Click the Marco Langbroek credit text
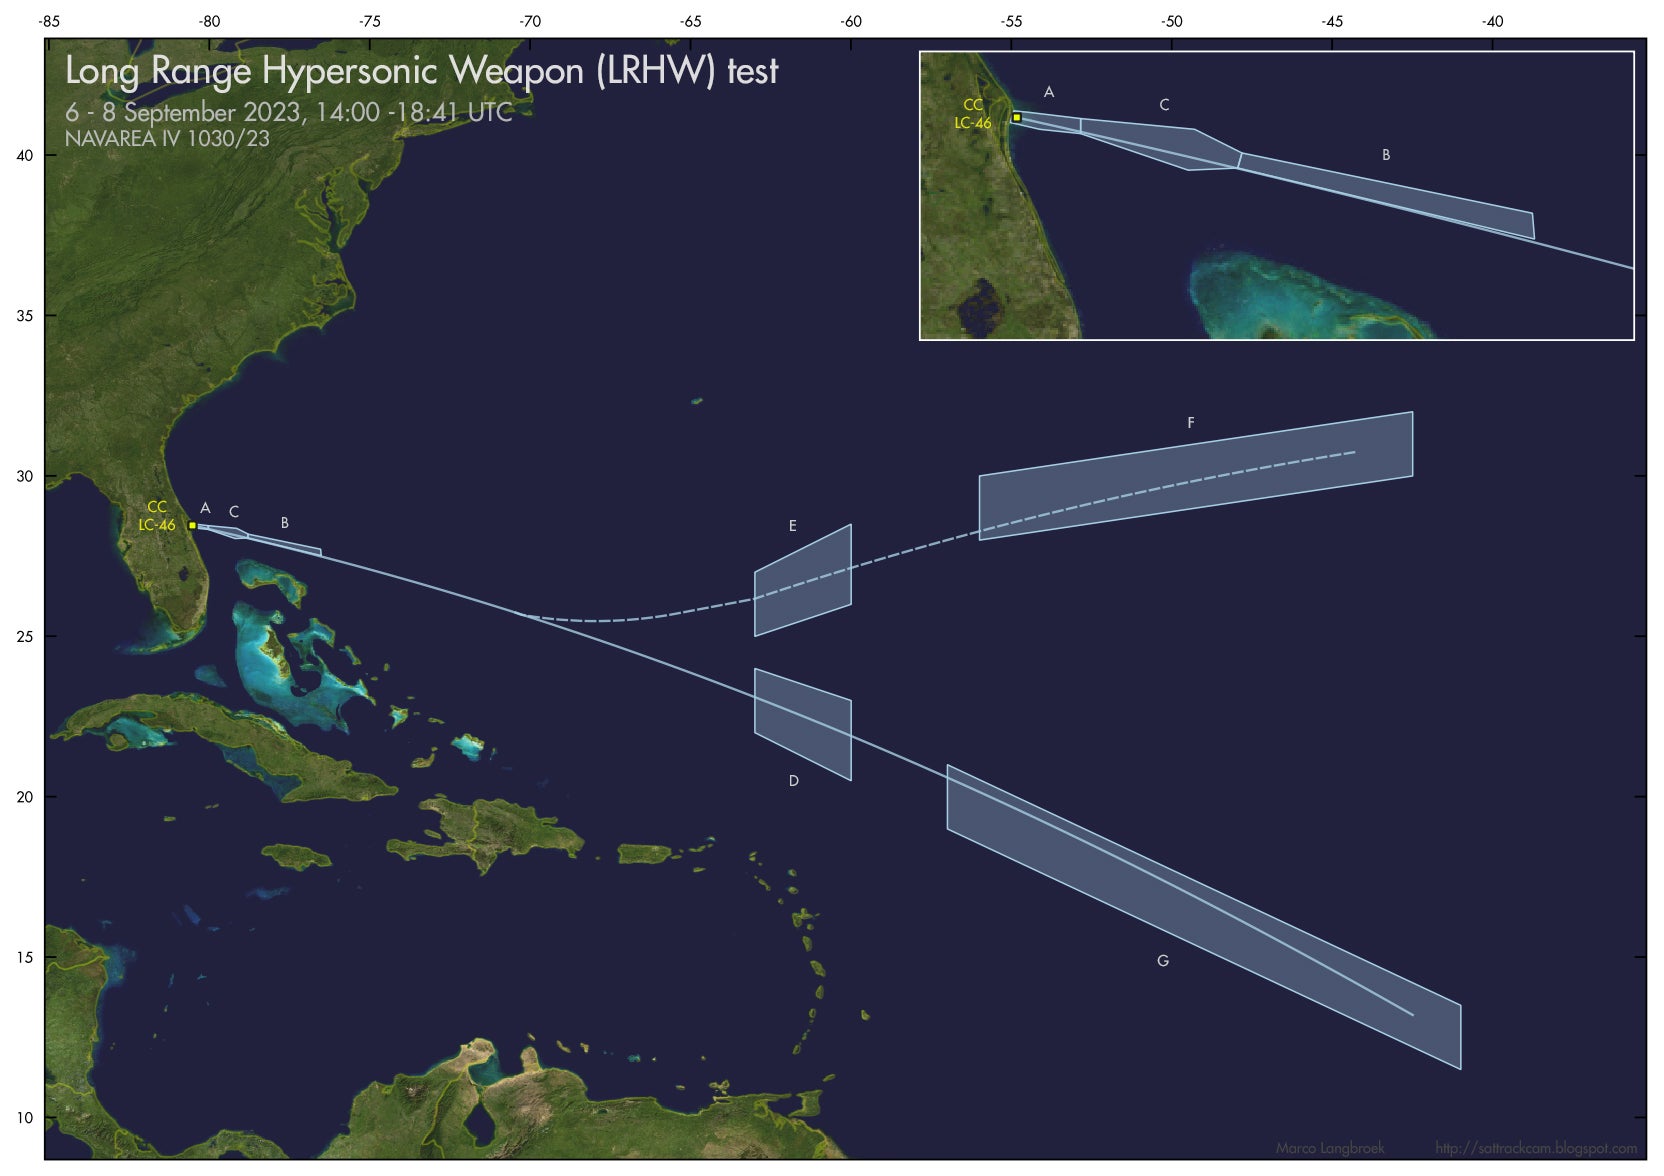The image size is (1664, 1176). 1330,1148
